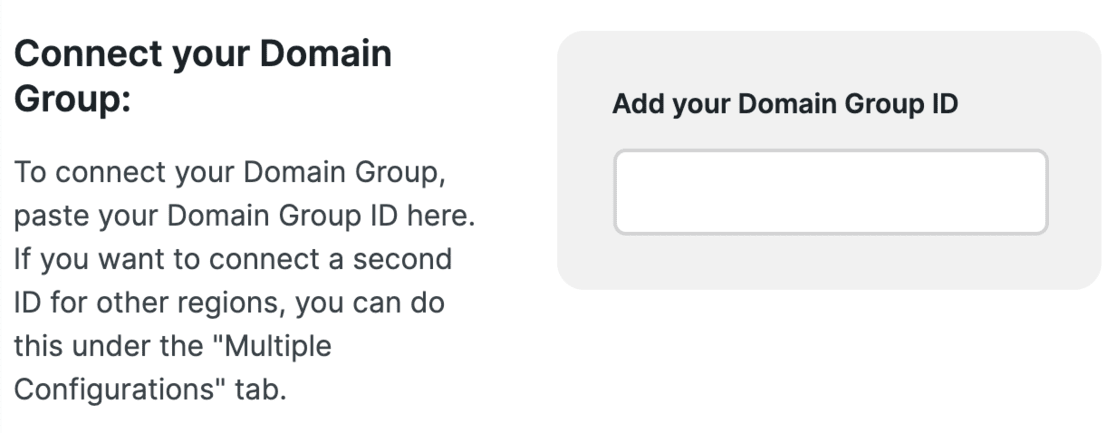Click the "Add your Domain Group ID" label
The width and height of the screenshot is (1116, 433).
[786, 104]
